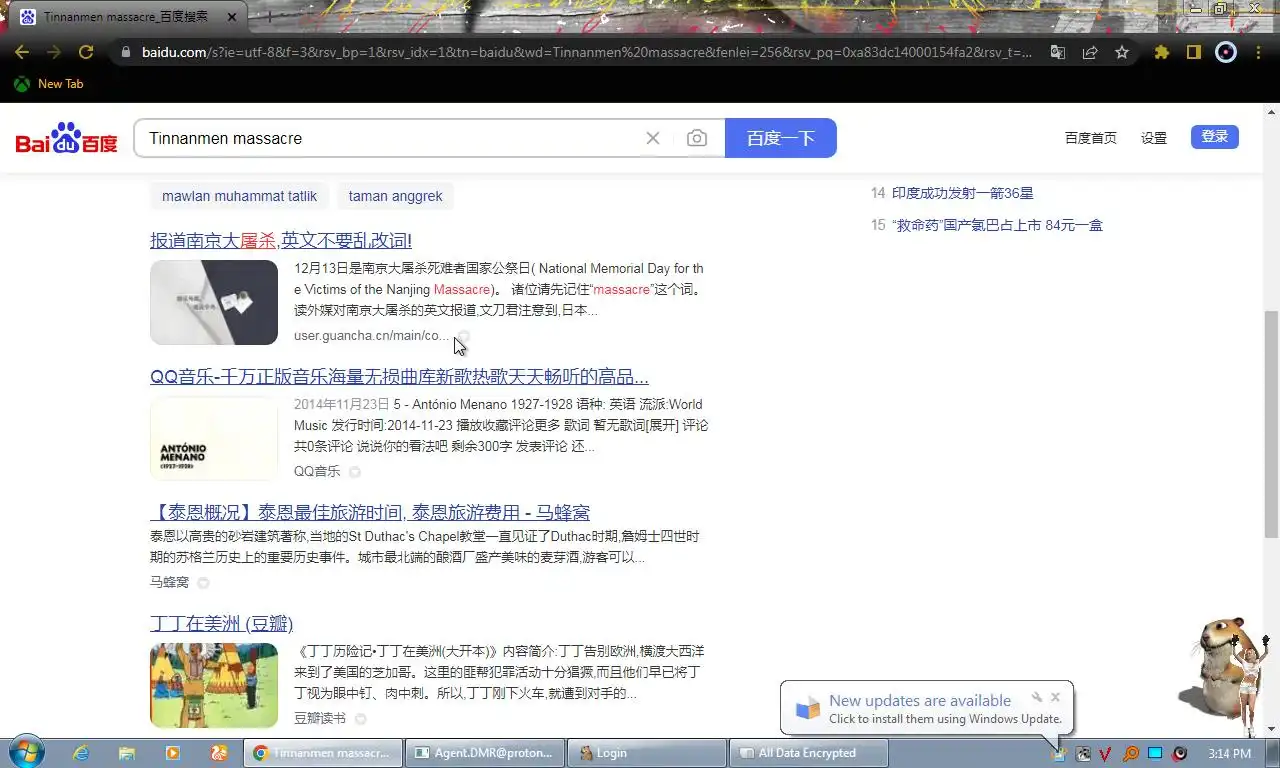Click the QQ音乐 source label

[x=317, y=471]
